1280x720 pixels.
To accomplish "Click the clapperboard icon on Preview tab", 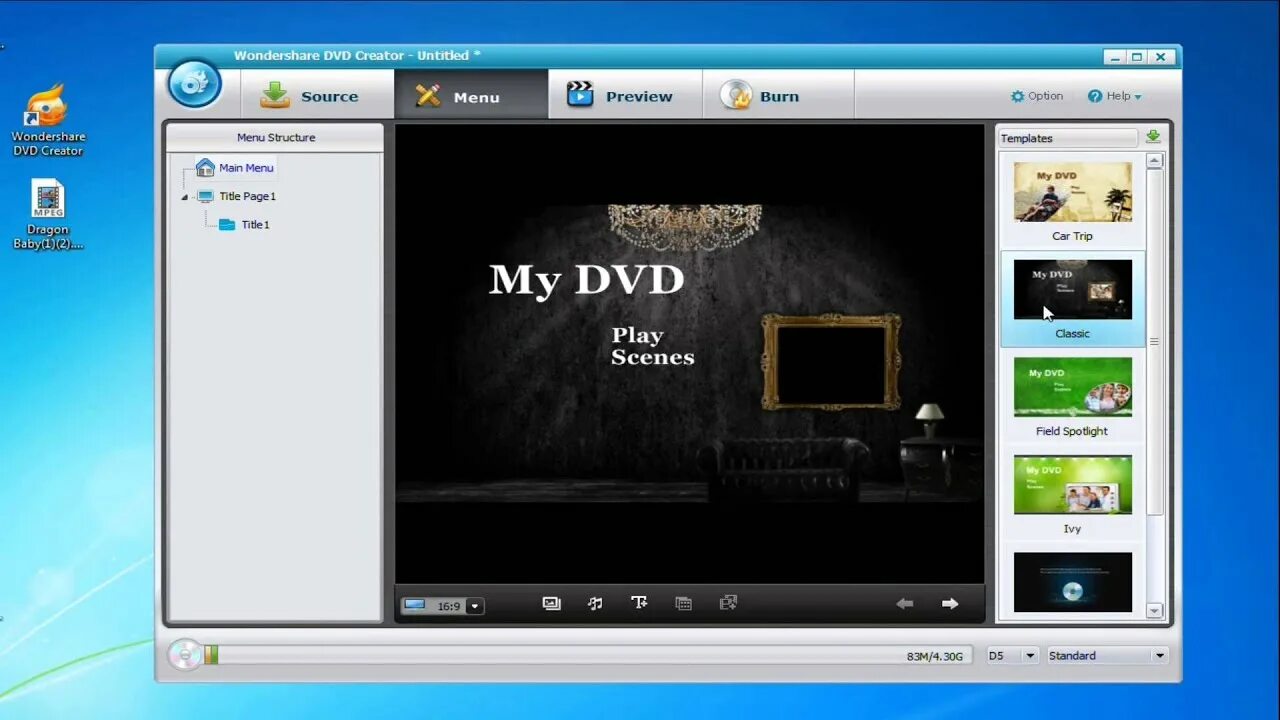I will pyautogui.click(x=580, y=95).
